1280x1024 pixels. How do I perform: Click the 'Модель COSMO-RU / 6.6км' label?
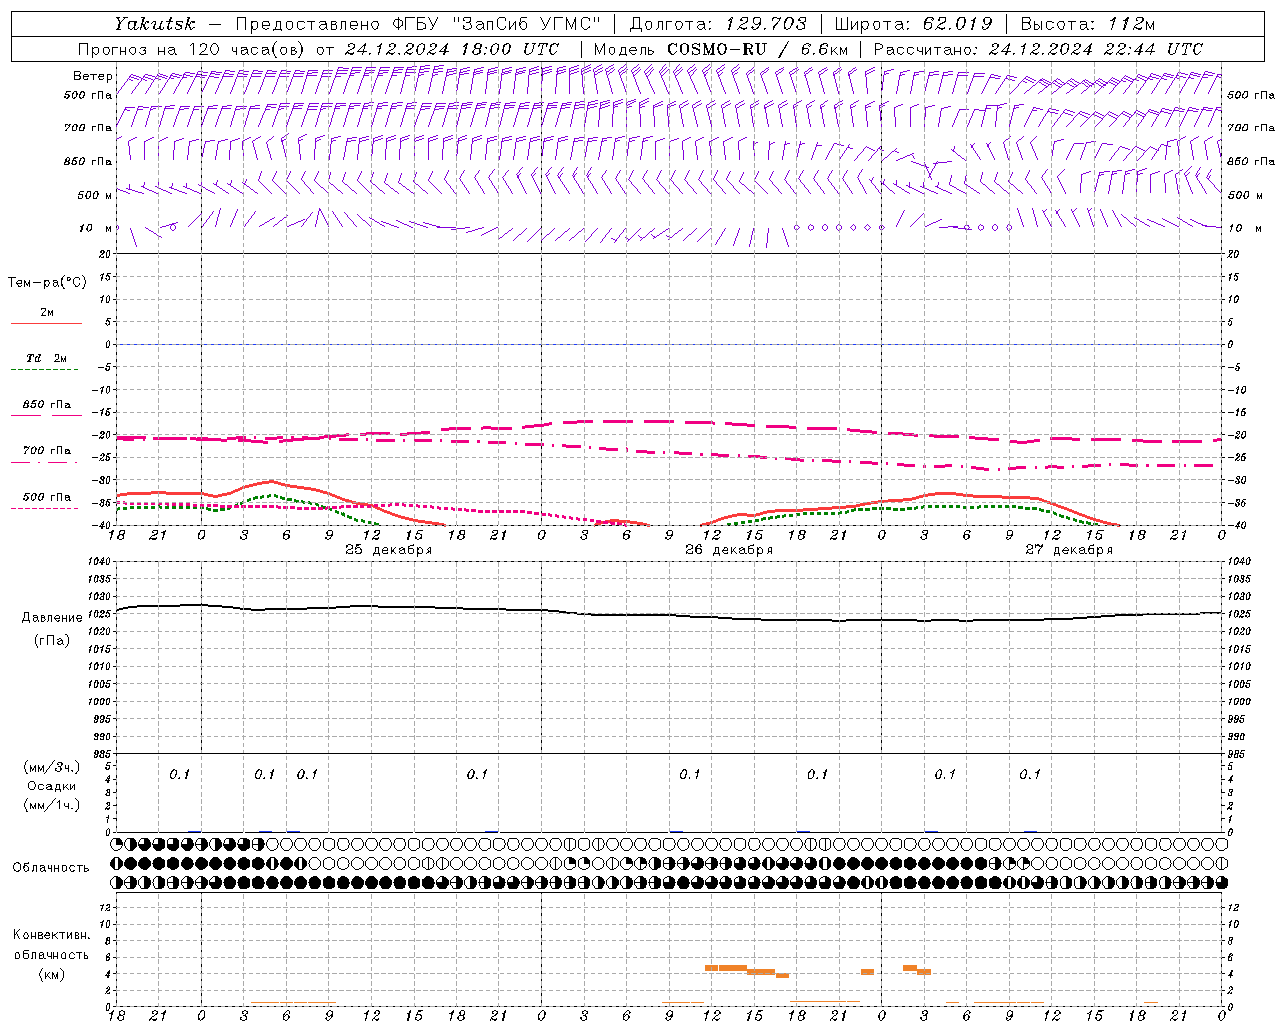(721, 49)
